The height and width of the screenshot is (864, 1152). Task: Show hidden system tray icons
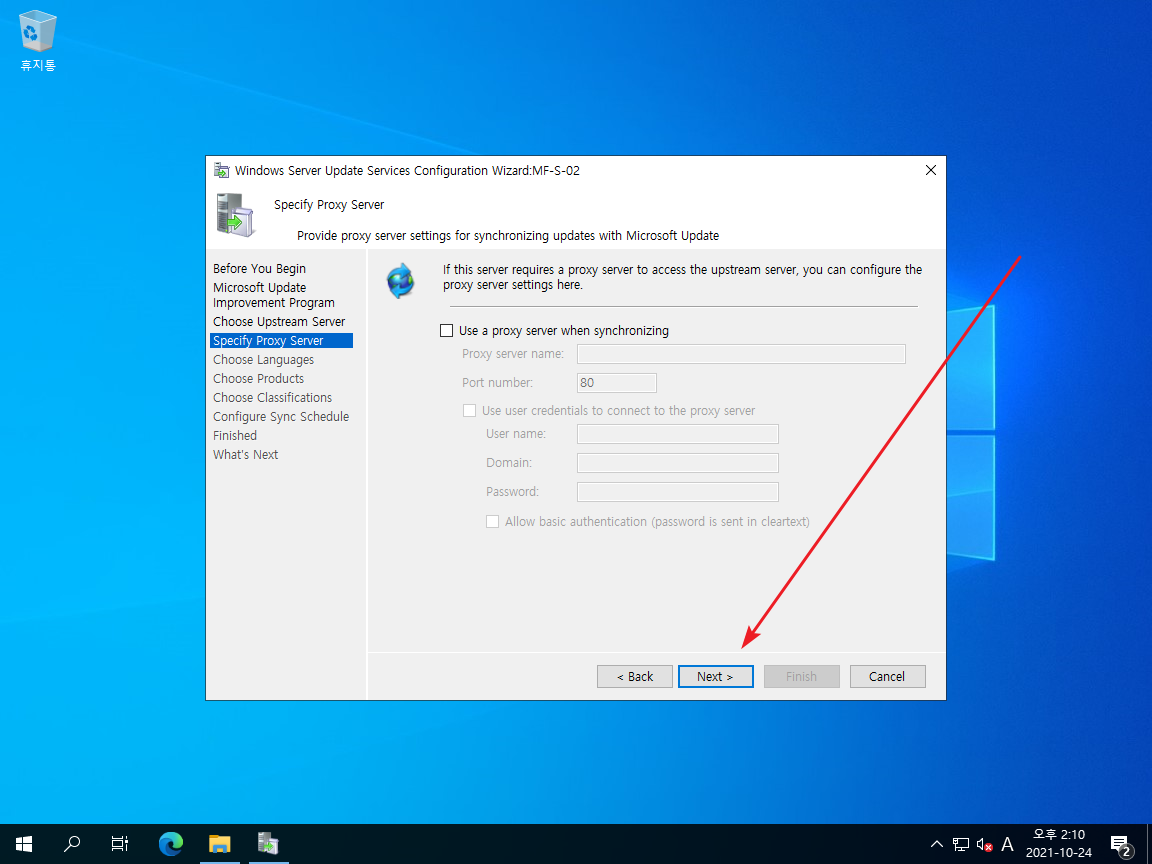pyautogui.click(x=937, y=844)
